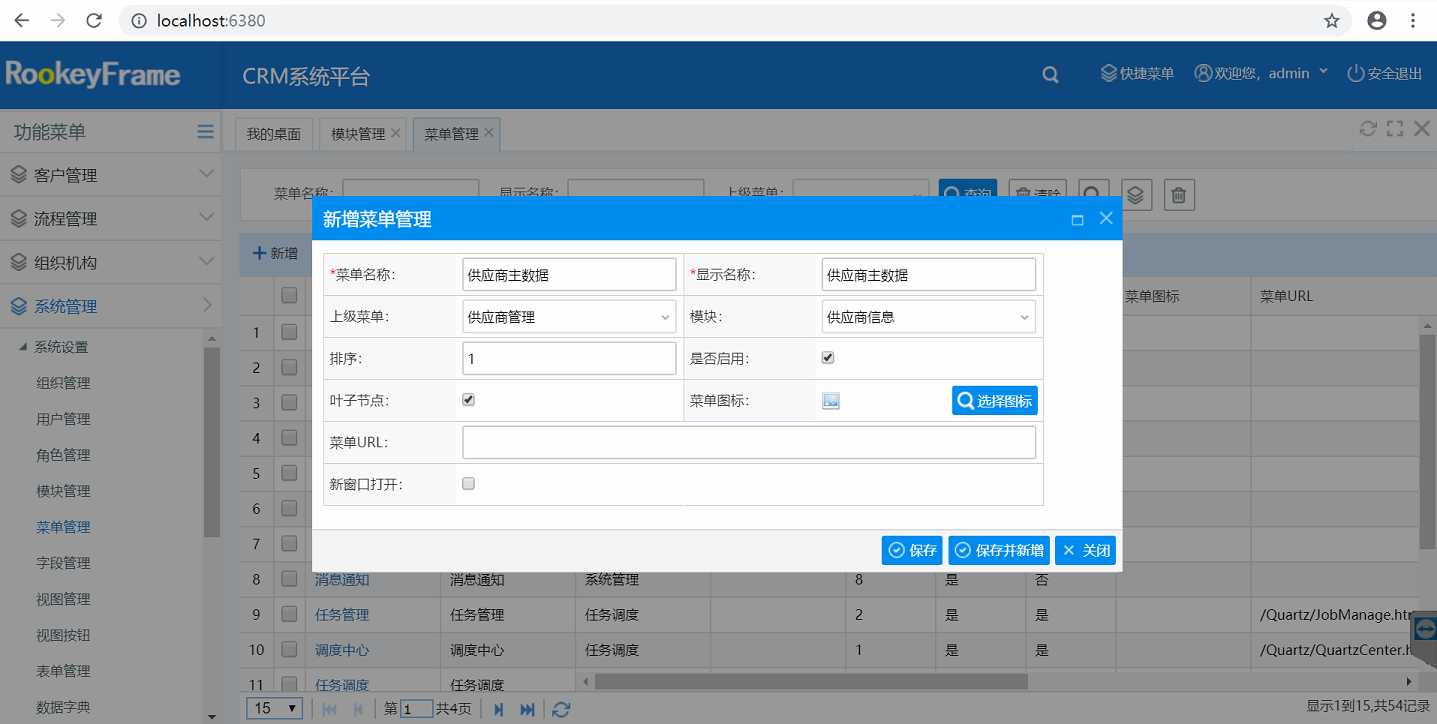Go to last page in pager

(x=527, y=709)
